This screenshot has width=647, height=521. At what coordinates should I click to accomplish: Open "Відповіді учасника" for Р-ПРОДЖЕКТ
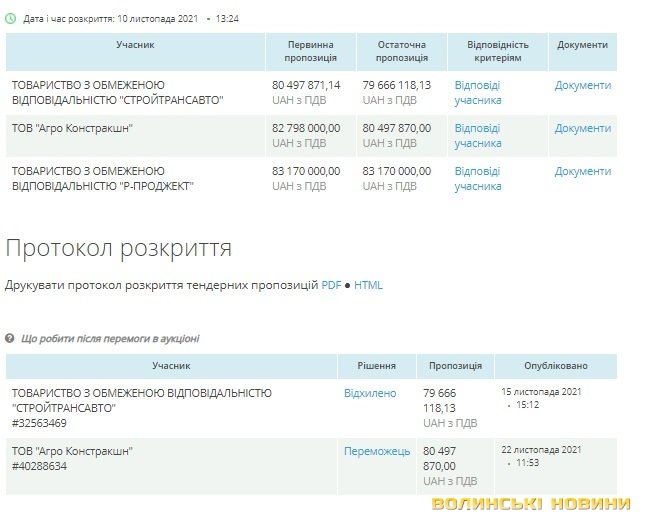(x=477, y=179)
